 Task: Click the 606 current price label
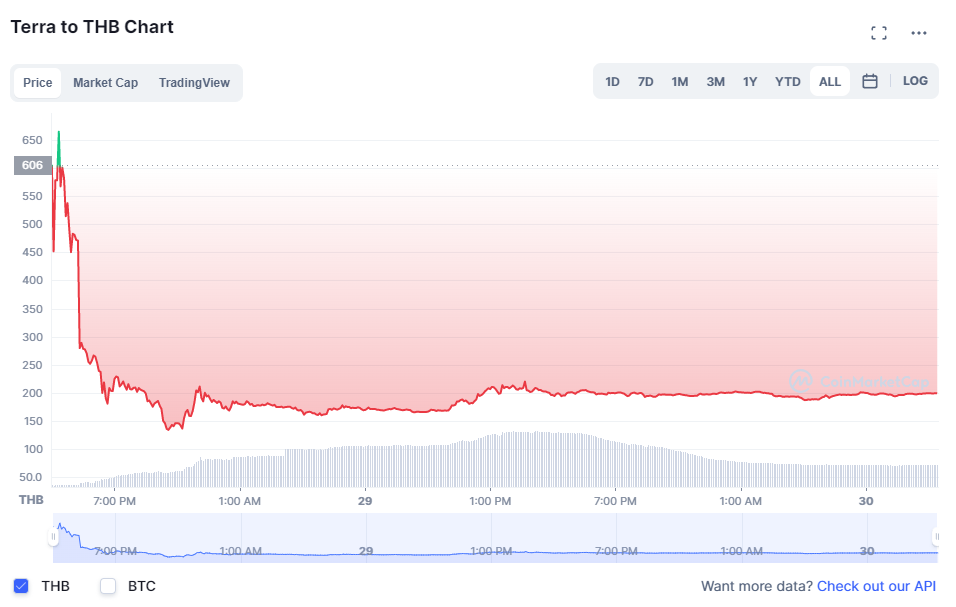(x=33, y=165)
